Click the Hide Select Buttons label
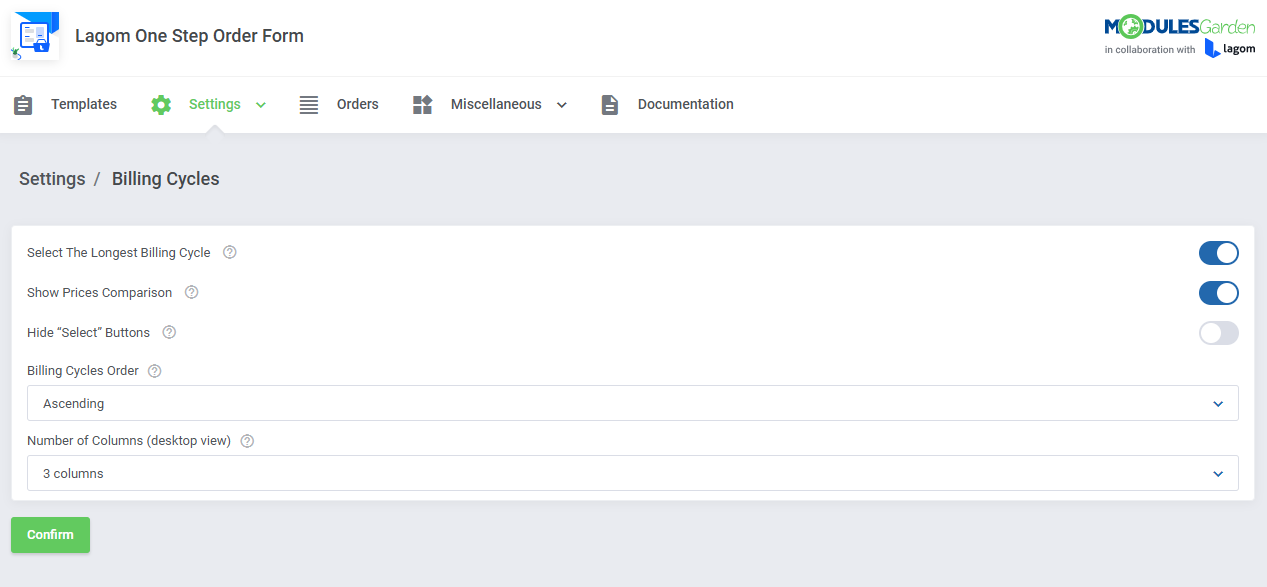This screenshot has height=587, width=1267. pyautogui.click(x=89, y=333)
